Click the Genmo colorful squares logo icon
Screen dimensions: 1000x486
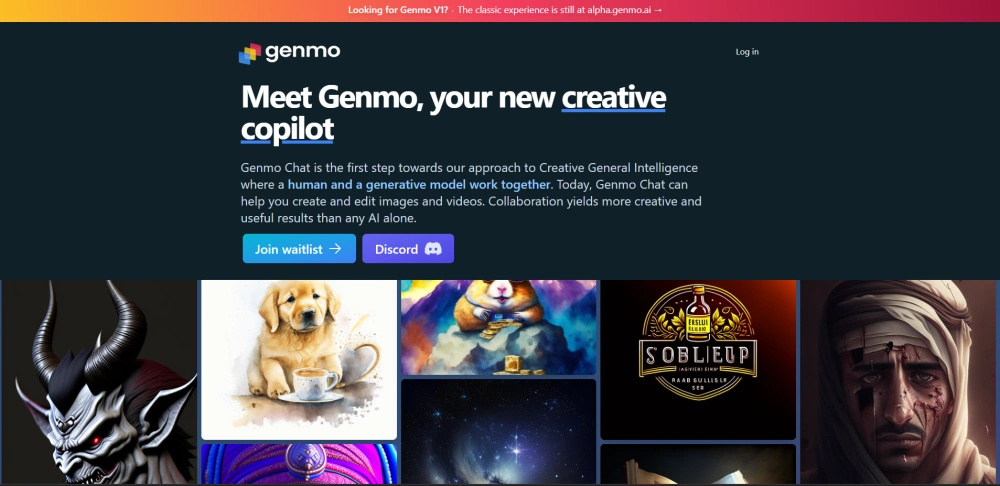250,54
